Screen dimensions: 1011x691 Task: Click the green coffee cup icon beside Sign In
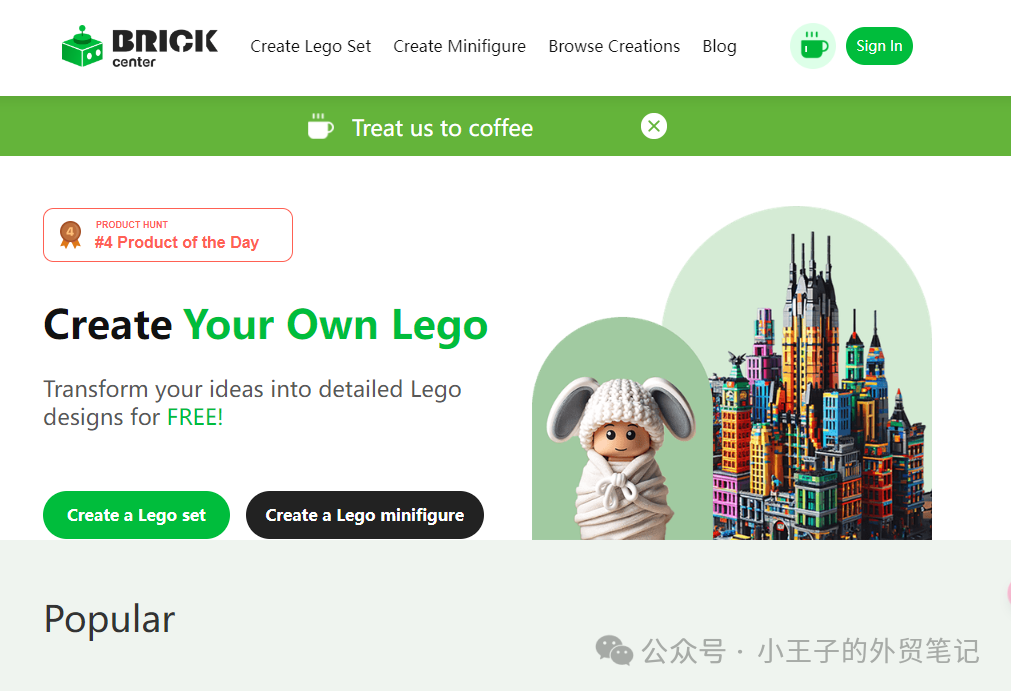click(813, 46)
